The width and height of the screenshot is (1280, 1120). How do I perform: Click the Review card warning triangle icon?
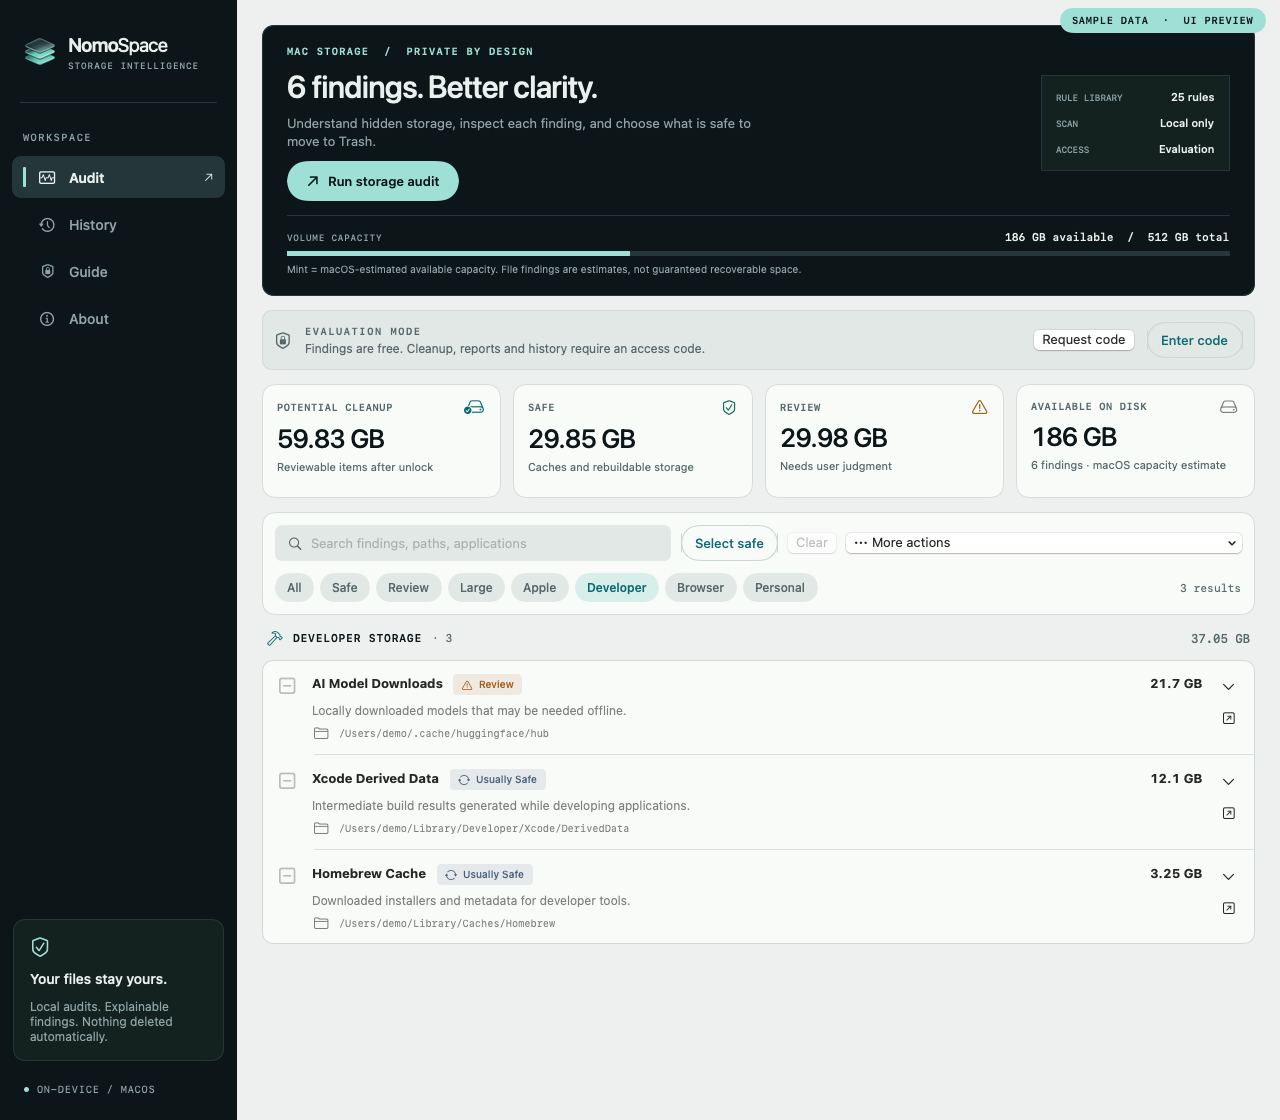(x=980, y=407)
